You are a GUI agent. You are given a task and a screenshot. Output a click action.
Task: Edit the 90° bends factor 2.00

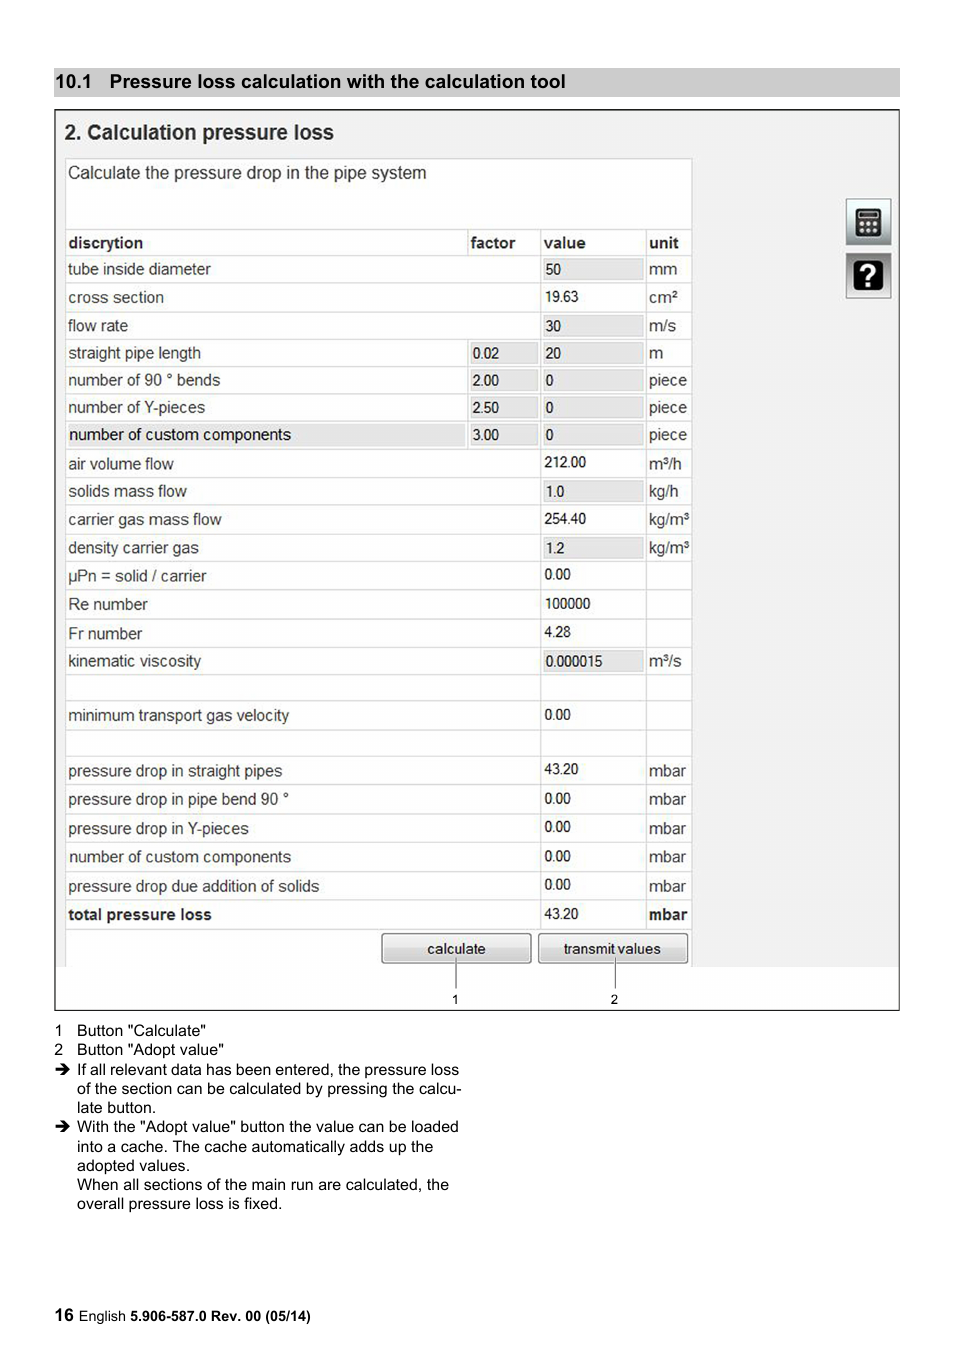coord(503,380)
